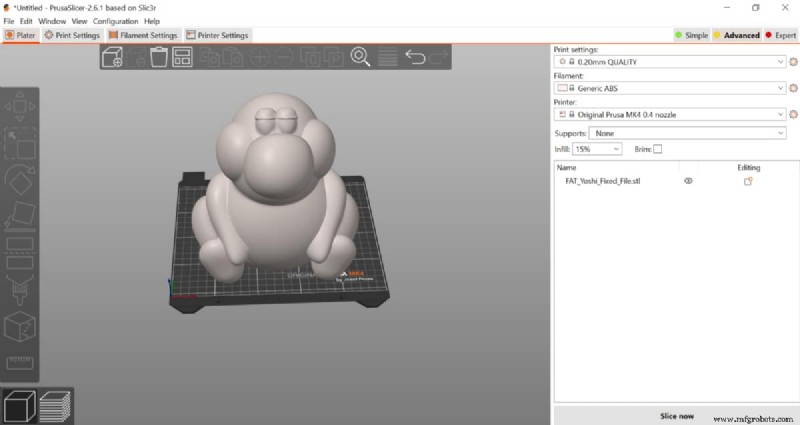Click the Name column header

point(566,167)
